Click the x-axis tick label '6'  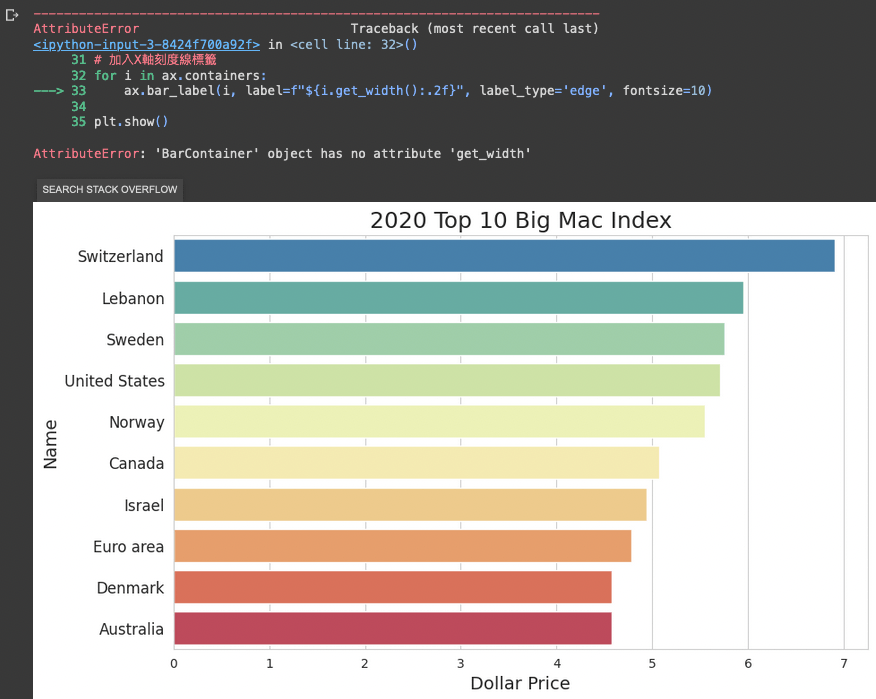pos(748,663)
